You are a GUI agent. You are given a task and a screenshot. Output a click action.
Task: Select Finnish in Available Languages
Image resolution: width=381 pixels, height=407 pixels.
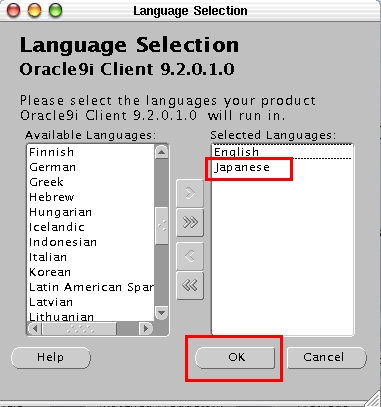(x=90, y=152)
